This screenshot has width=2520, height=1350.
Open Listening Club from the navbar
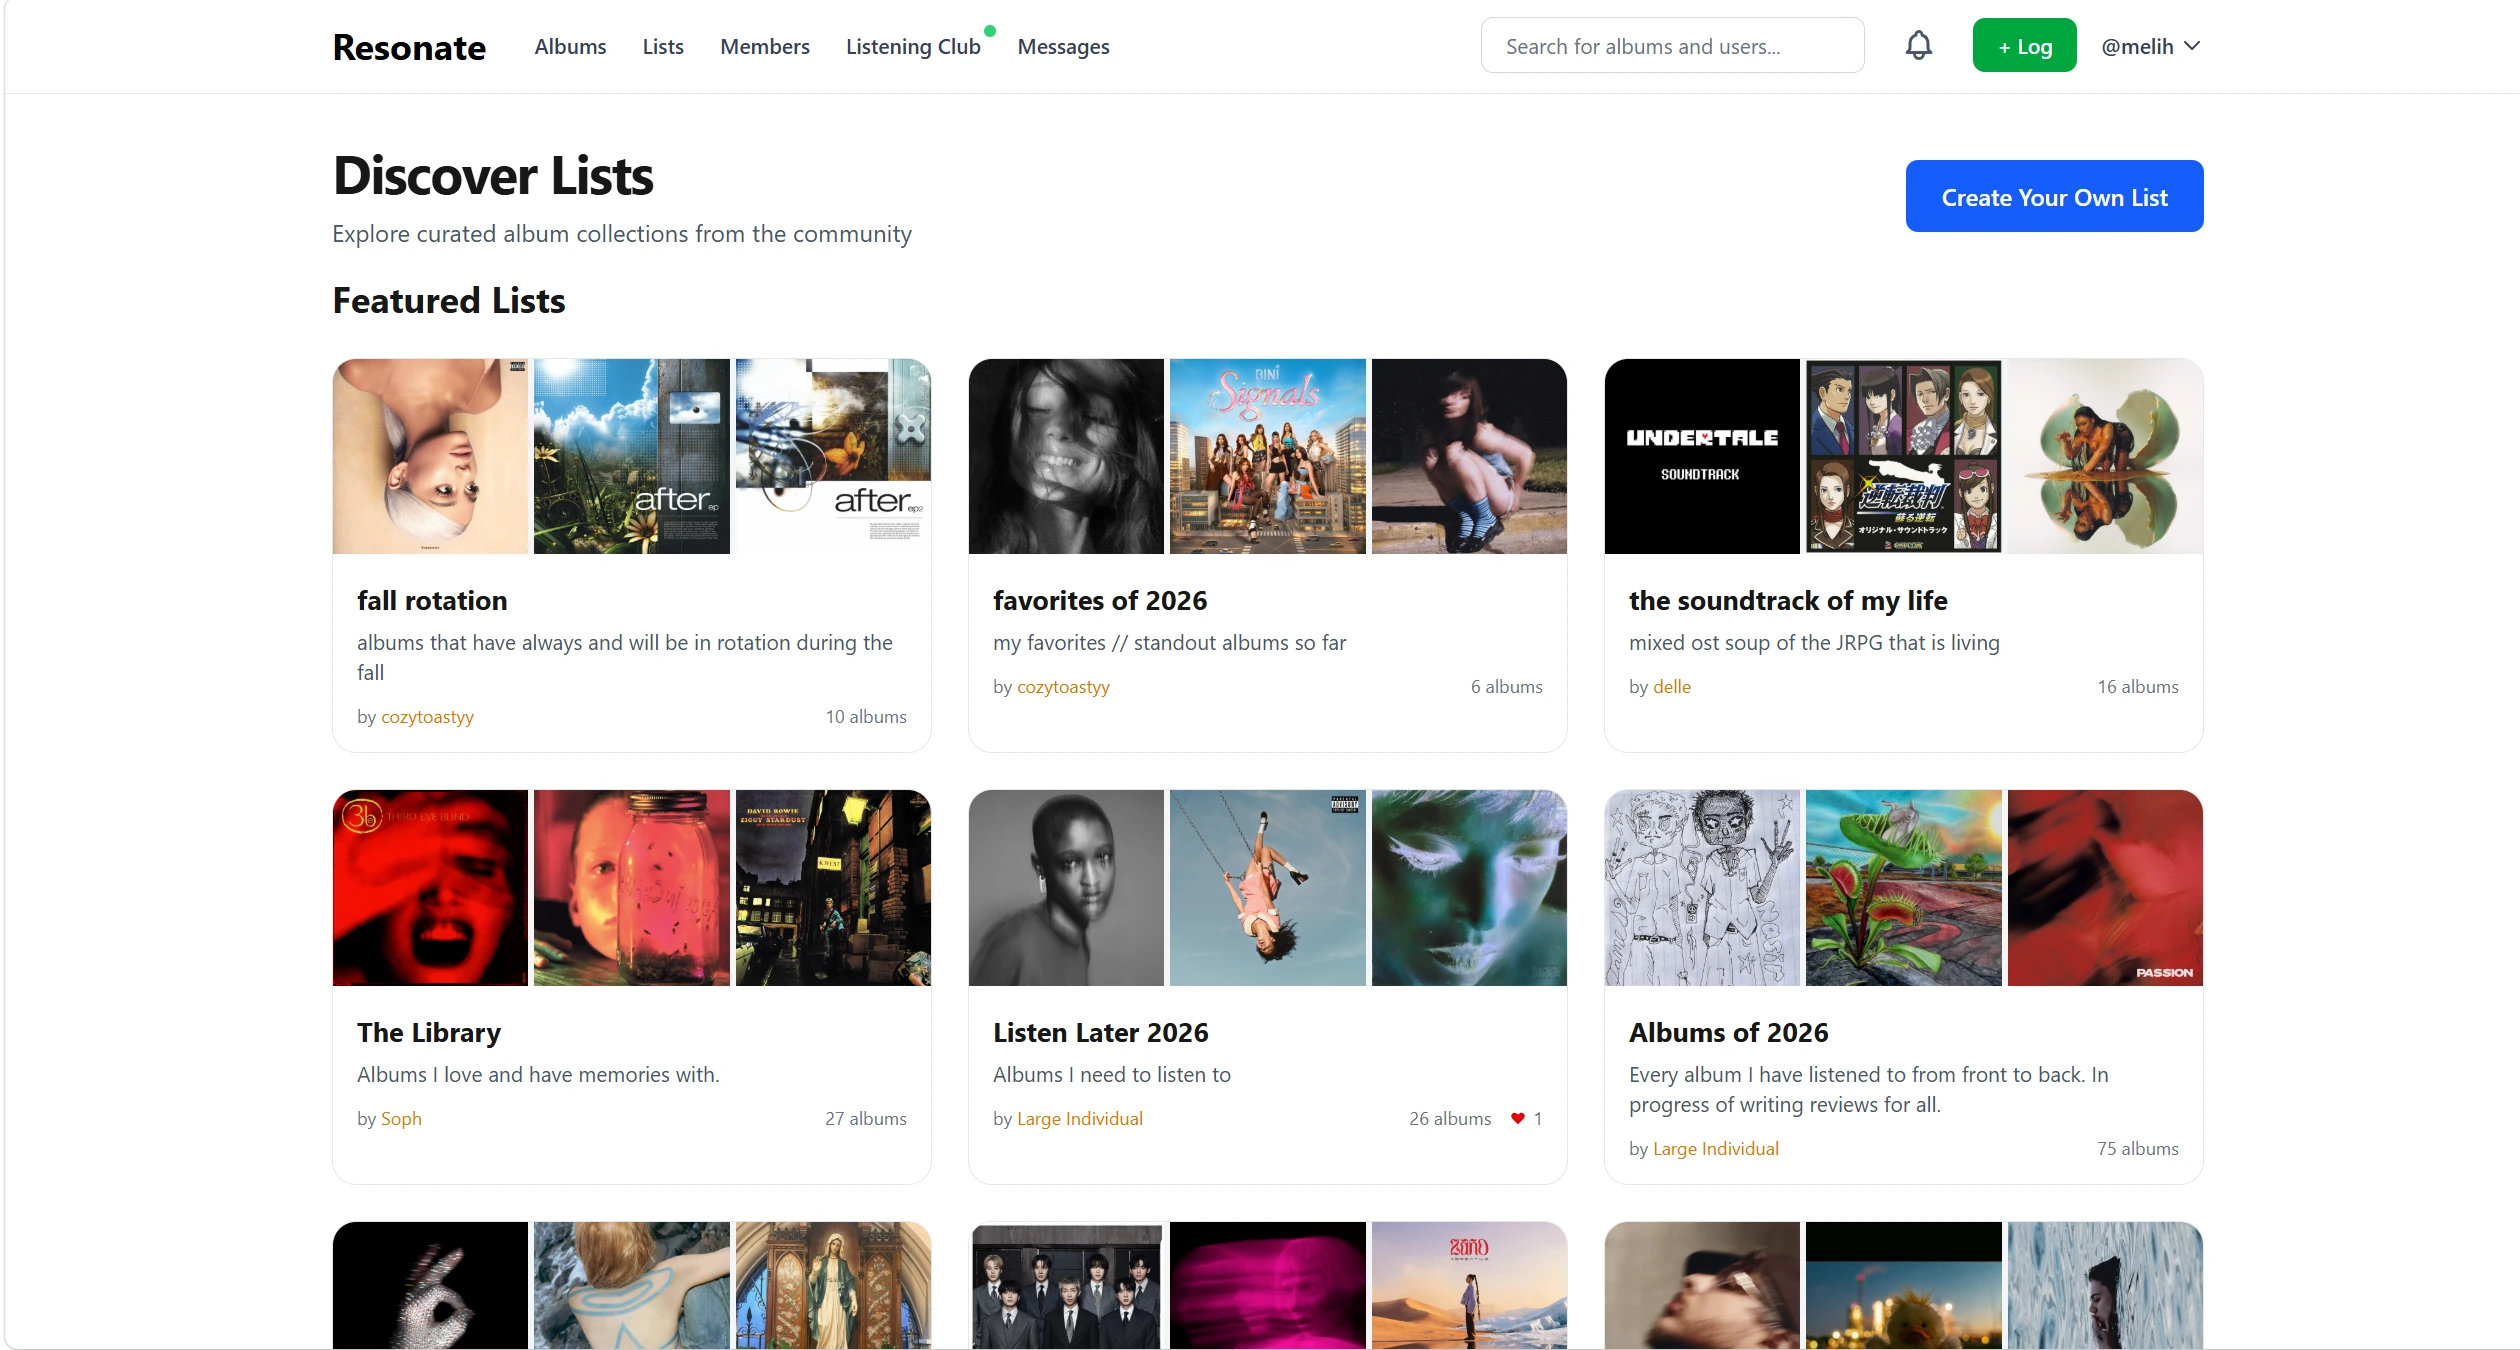913,46
